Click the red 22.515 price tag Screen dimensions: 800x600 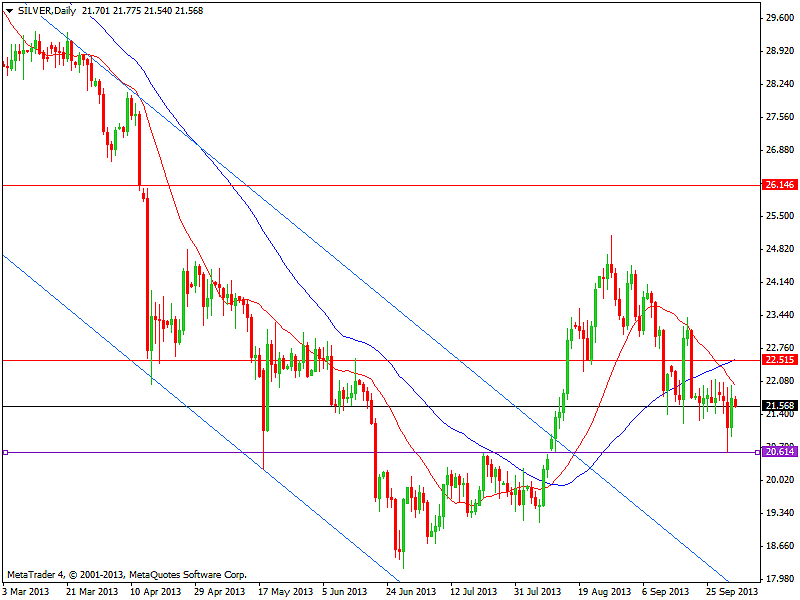pyautogui.click(x=778, y=360)
